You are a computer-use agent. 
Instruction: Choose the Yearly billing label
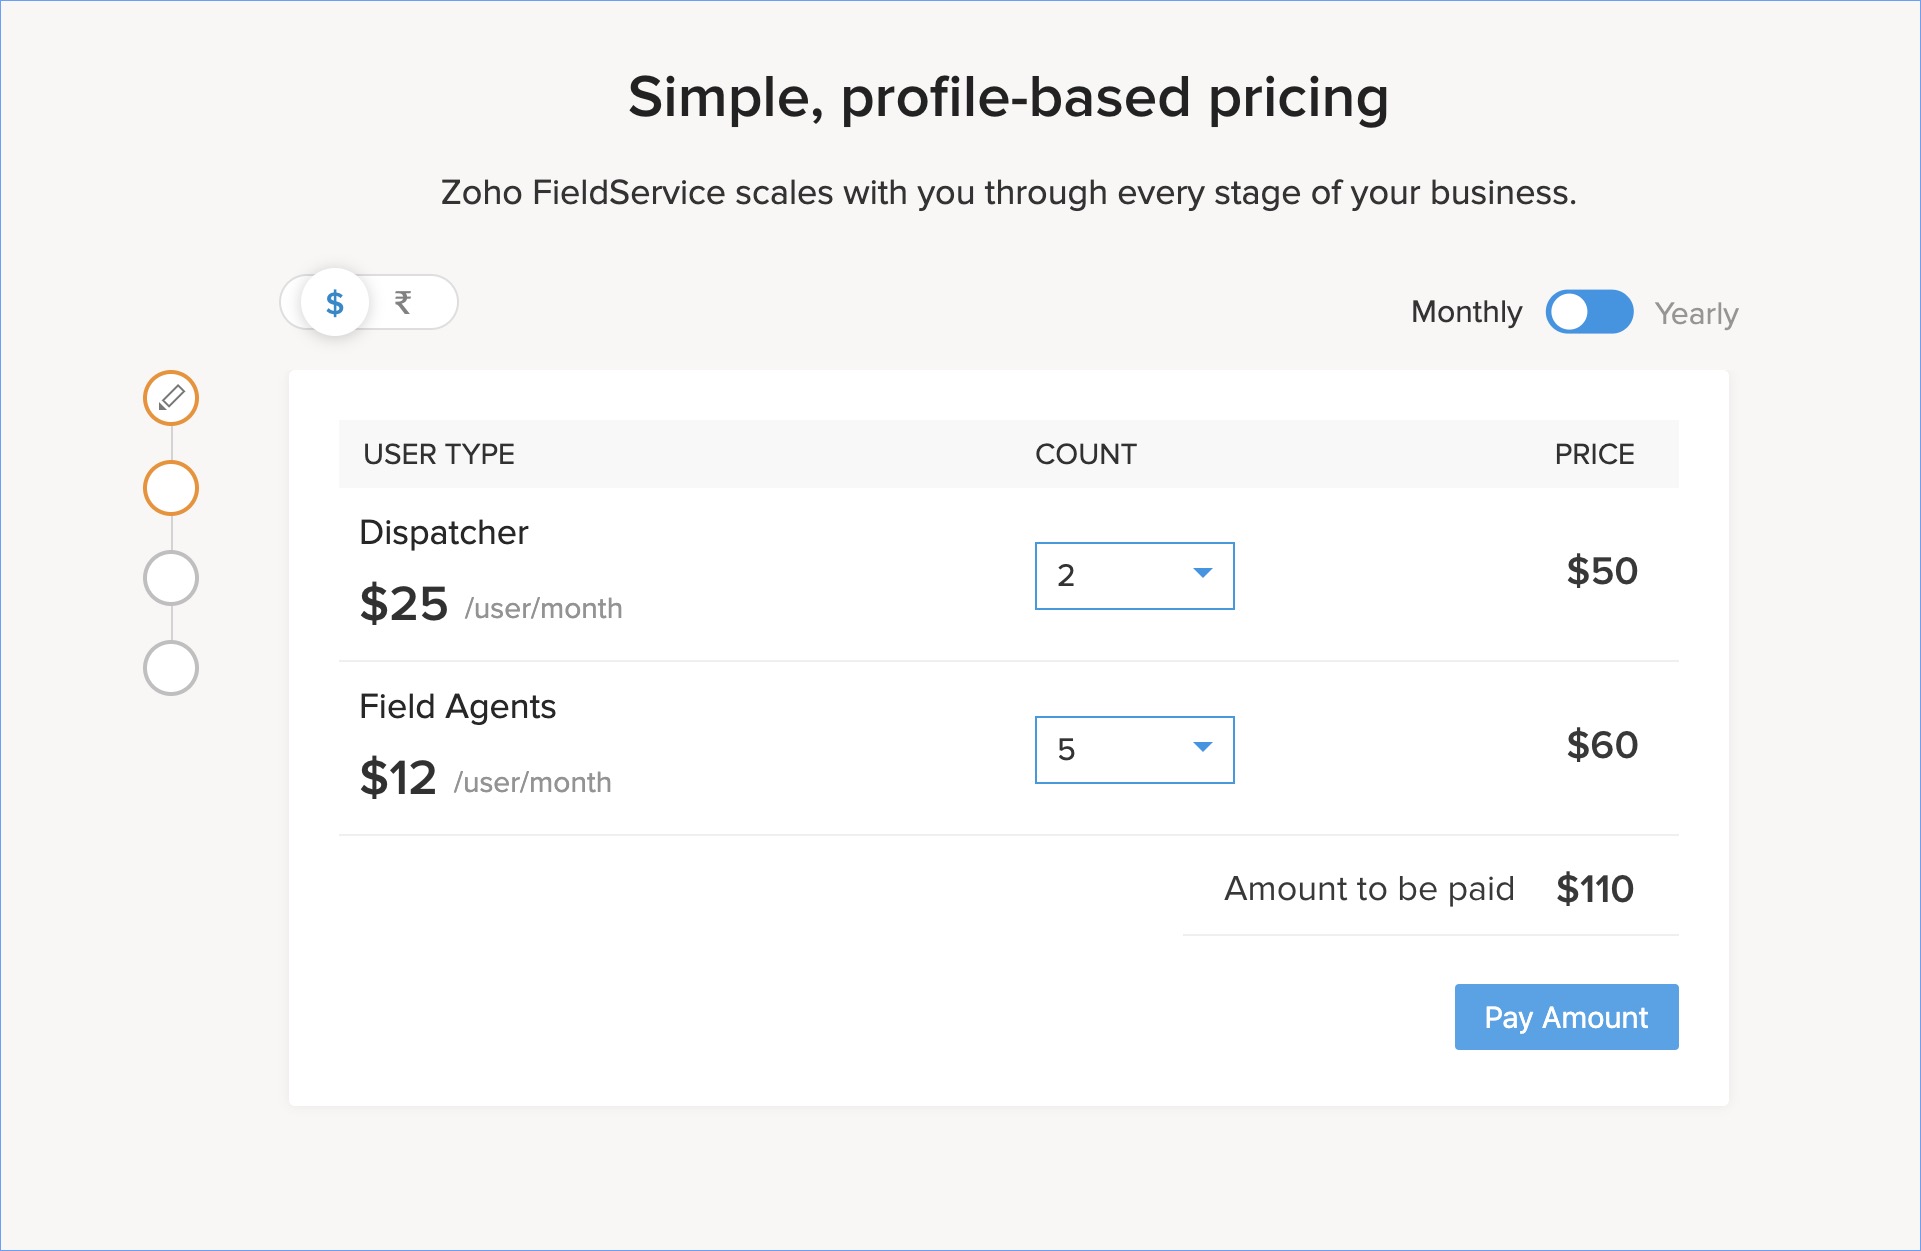1696,314
